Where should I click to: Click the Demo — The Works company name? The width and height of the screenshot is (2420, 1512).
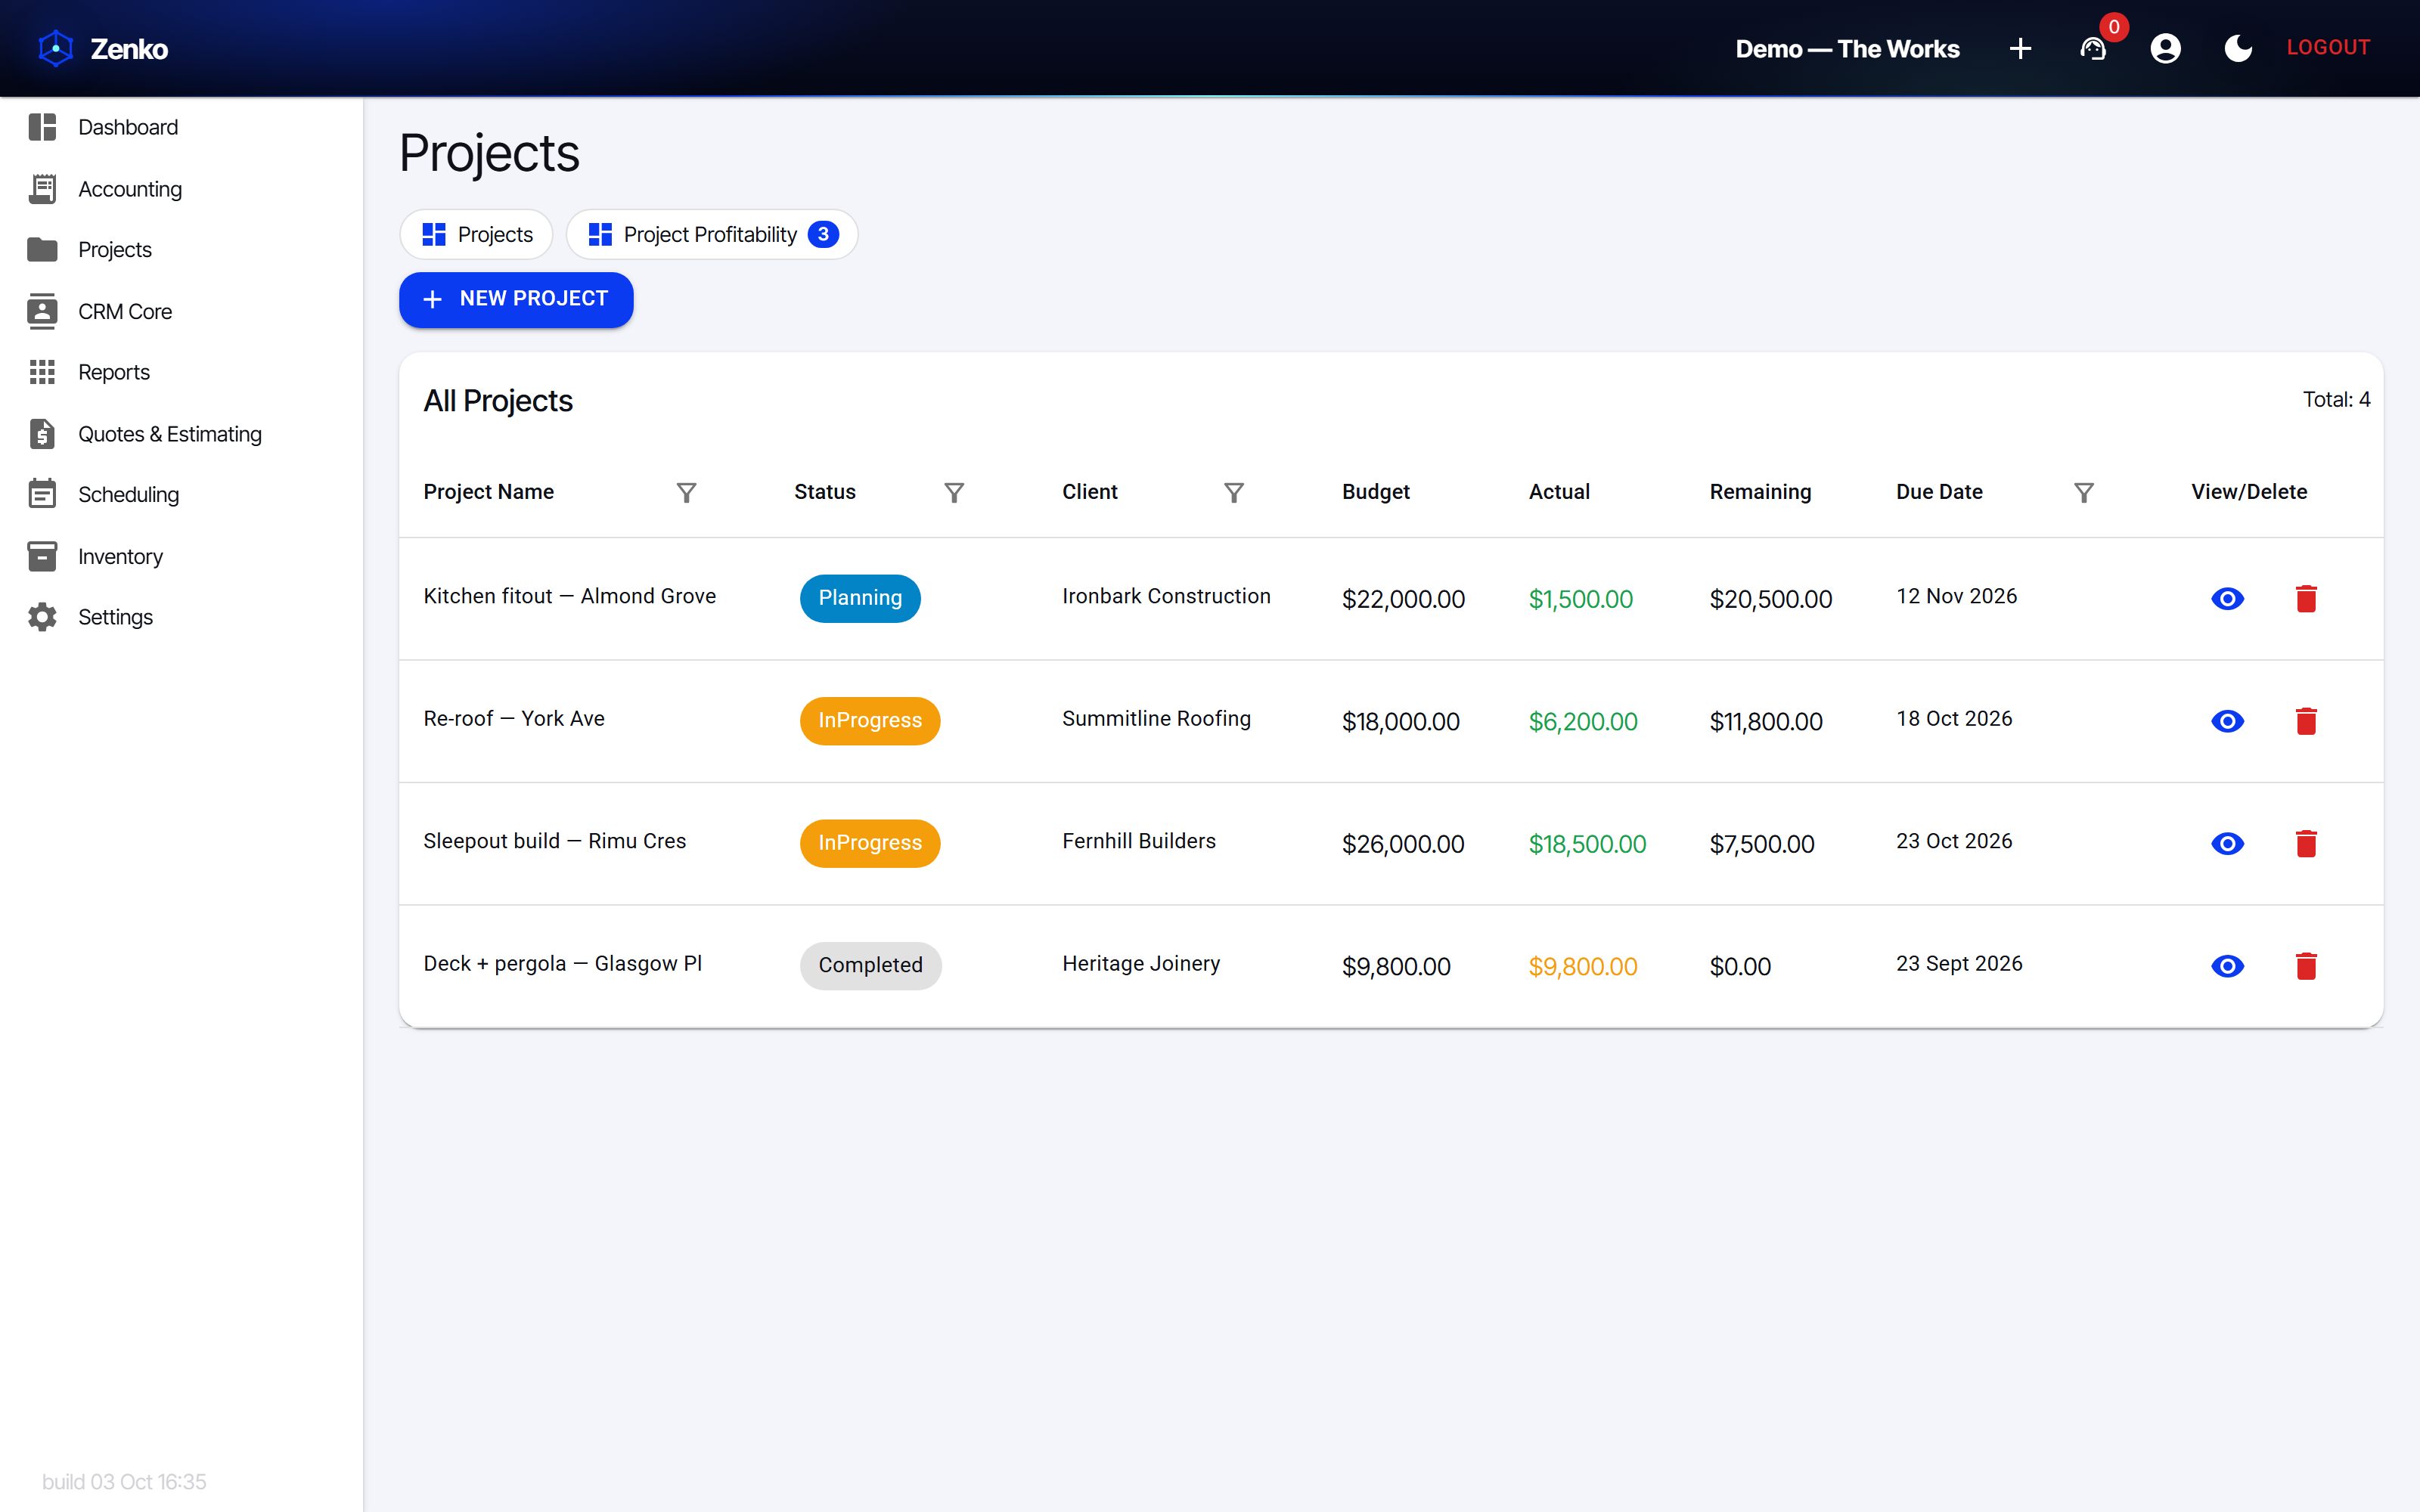(1847, 49)
